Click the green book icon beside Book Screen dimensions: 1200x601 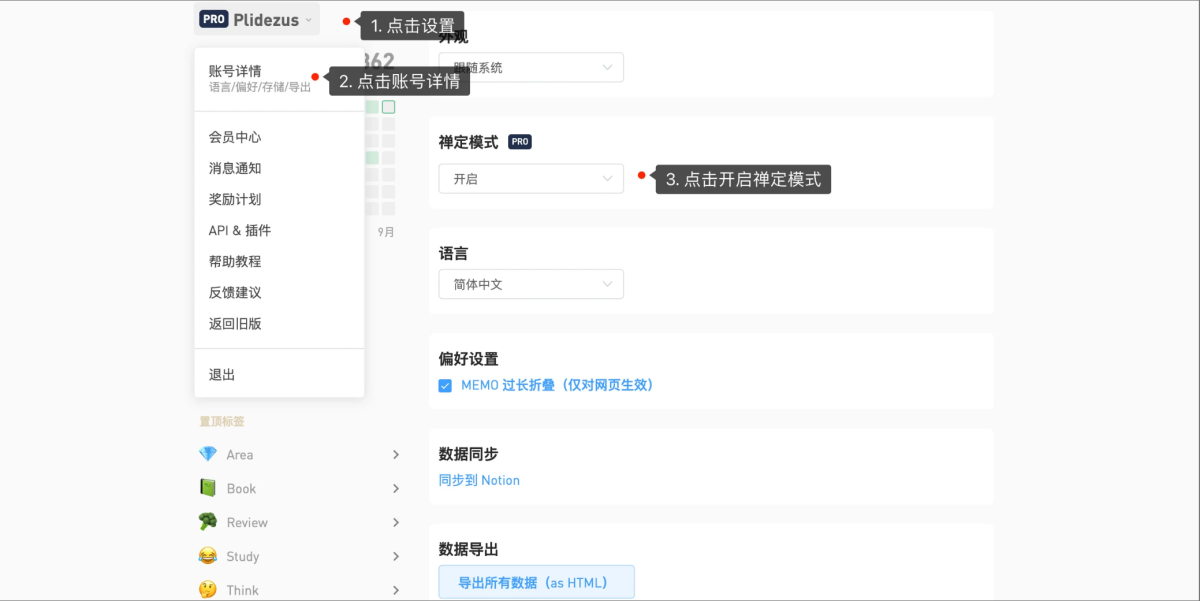(x=208, y=488)
